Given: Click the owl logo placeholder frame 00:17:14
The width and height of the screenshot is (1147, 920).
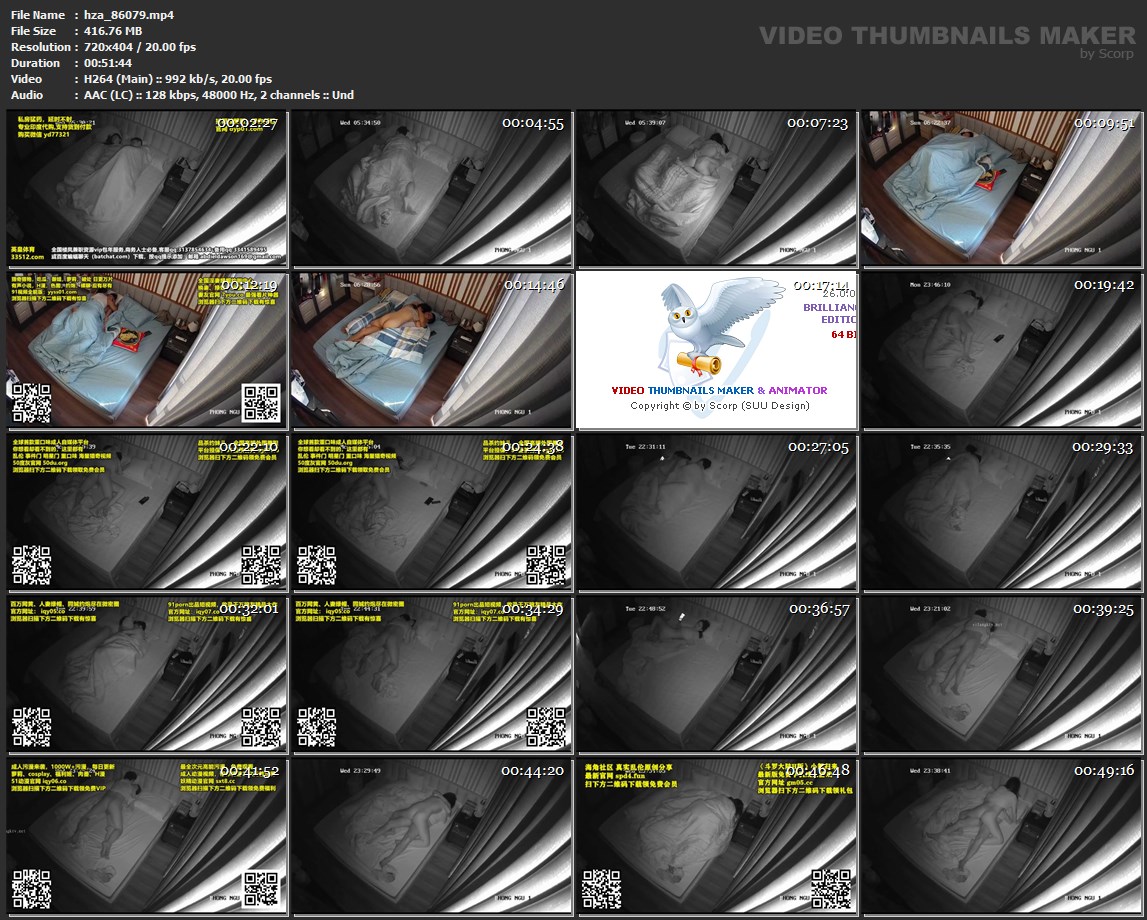Looking at the screenshot, I should point(717,350).
